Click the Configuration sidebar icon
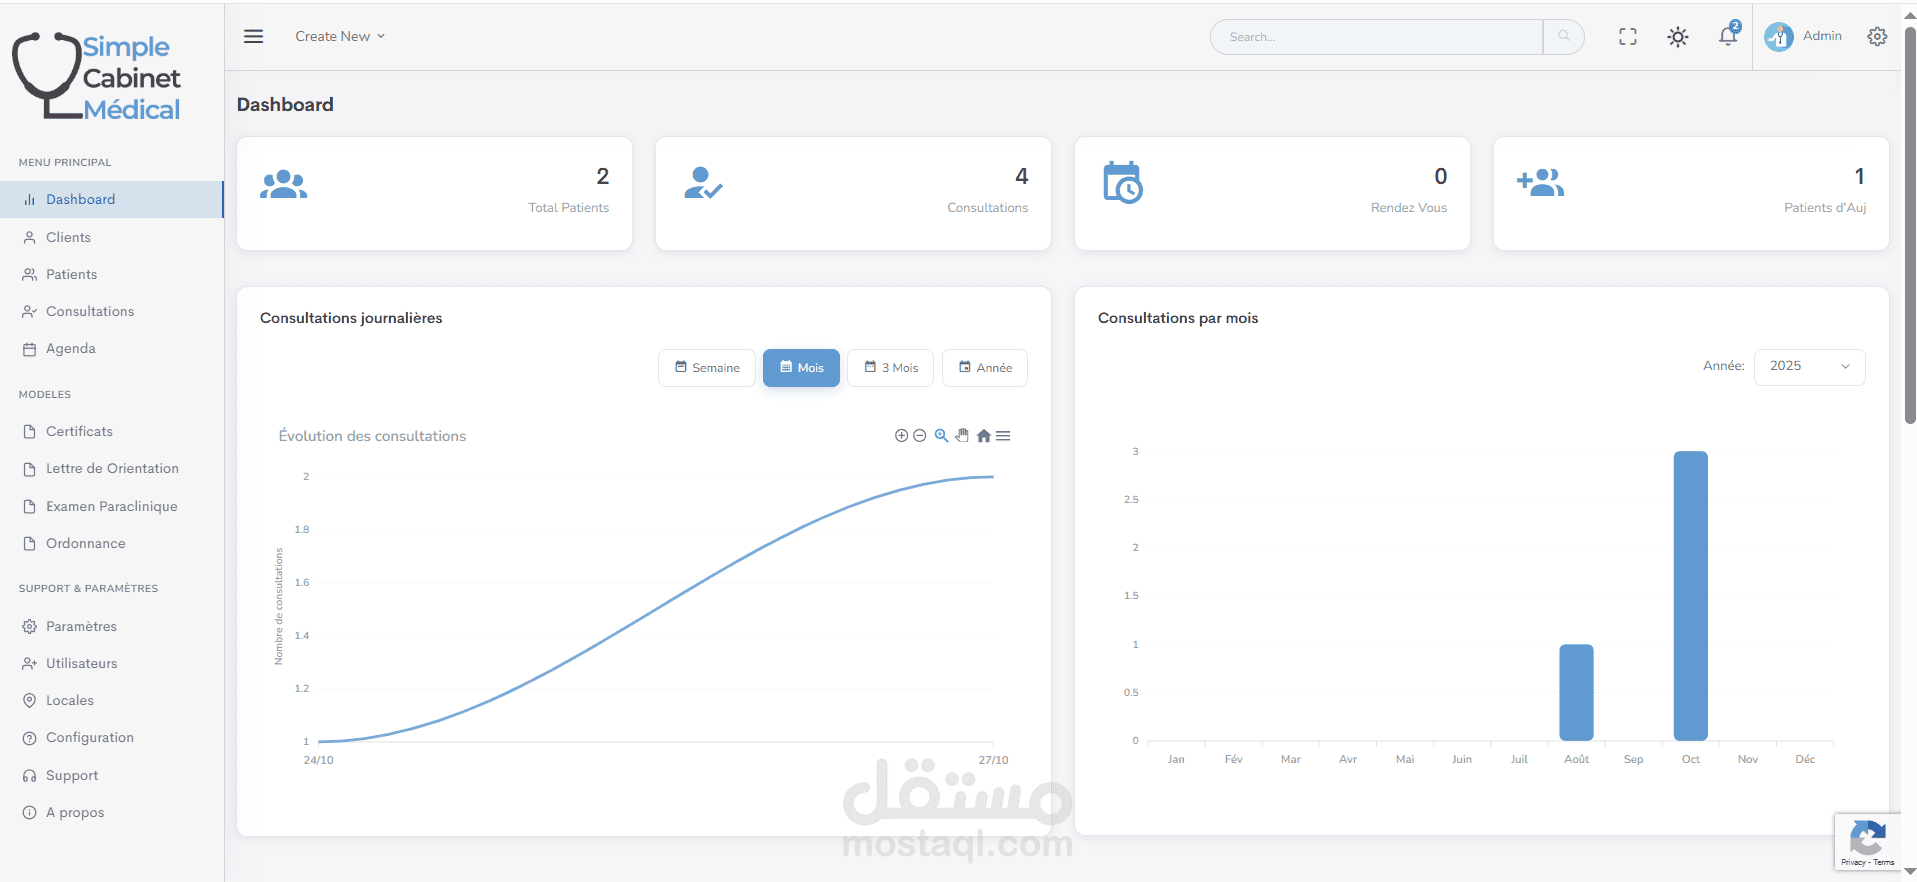This screenshot has width=1917, height=882. (29, 738)
